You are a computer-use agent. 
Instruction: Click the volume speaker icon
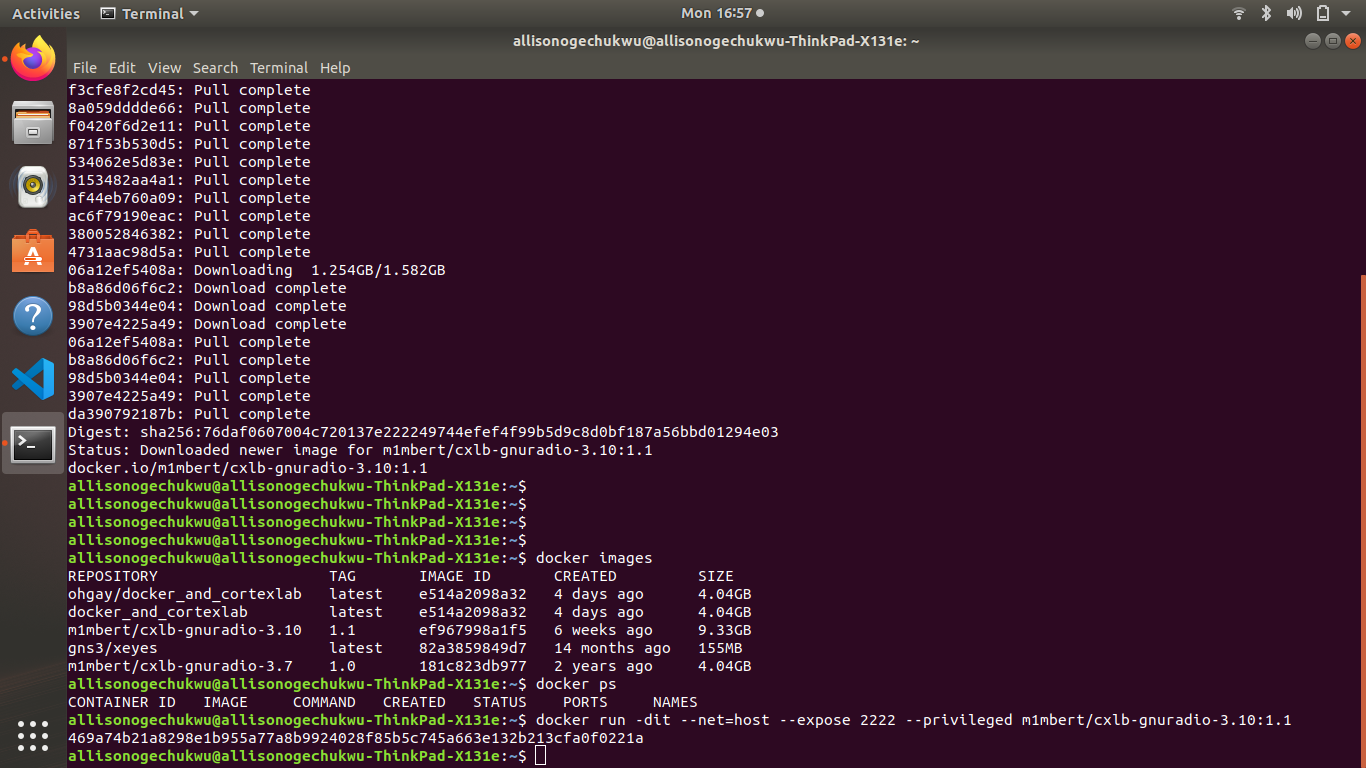click(x=1294, y=14)
